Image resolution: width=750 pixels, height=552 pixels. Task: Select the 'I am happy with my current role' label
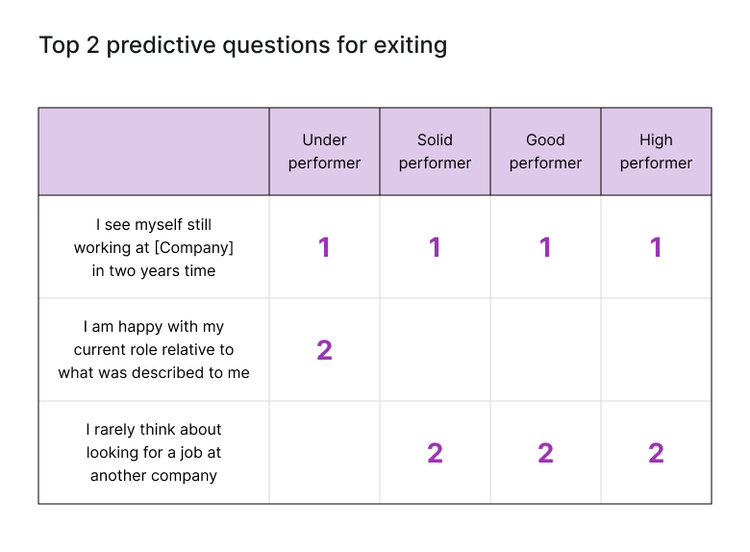pyautogui.click(x=154, y=350)
